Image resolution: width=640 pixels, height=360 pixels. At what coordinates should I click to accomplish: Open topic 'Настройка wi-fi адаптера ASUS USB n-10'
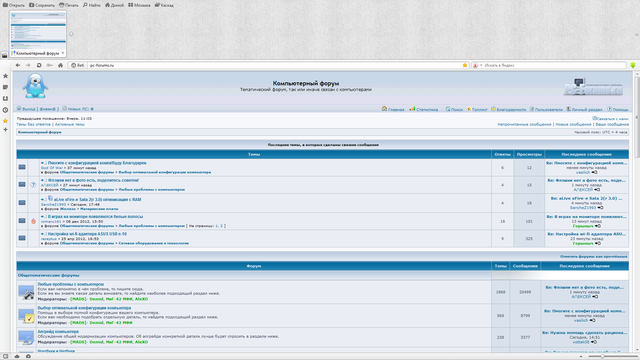(87, 234)
